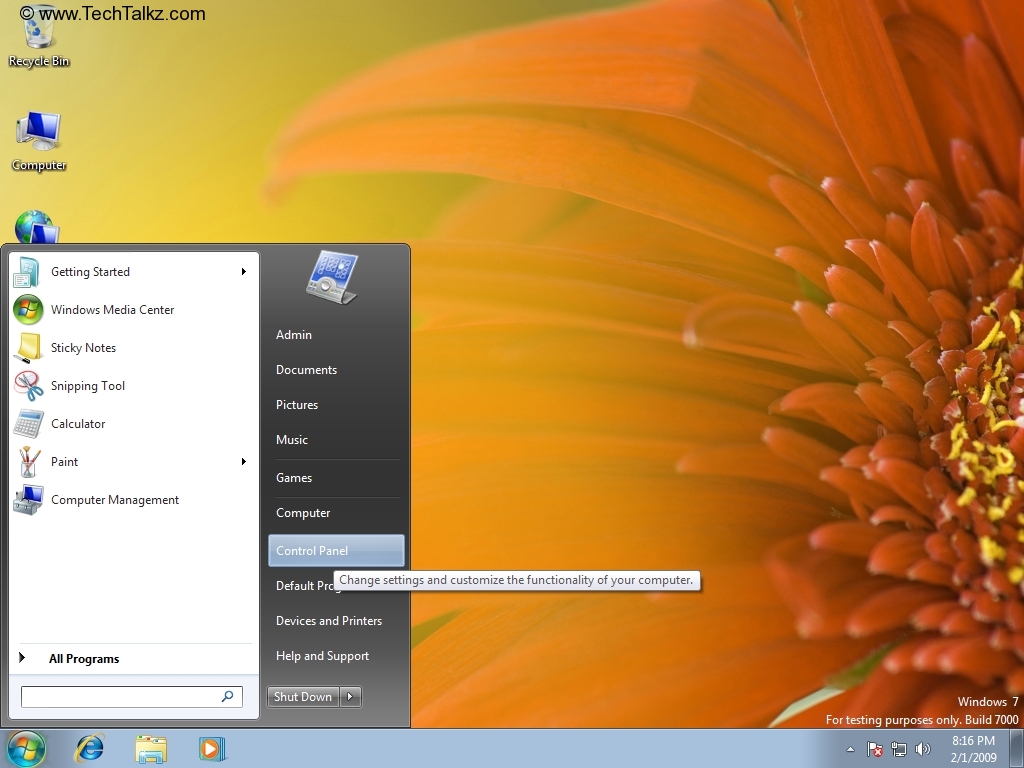Image resolution: width=1024 pixels, height=768 pixels.
Task: Expand the Paint submenu arrow
Action: pyautogui.click(x=243, y=461)
